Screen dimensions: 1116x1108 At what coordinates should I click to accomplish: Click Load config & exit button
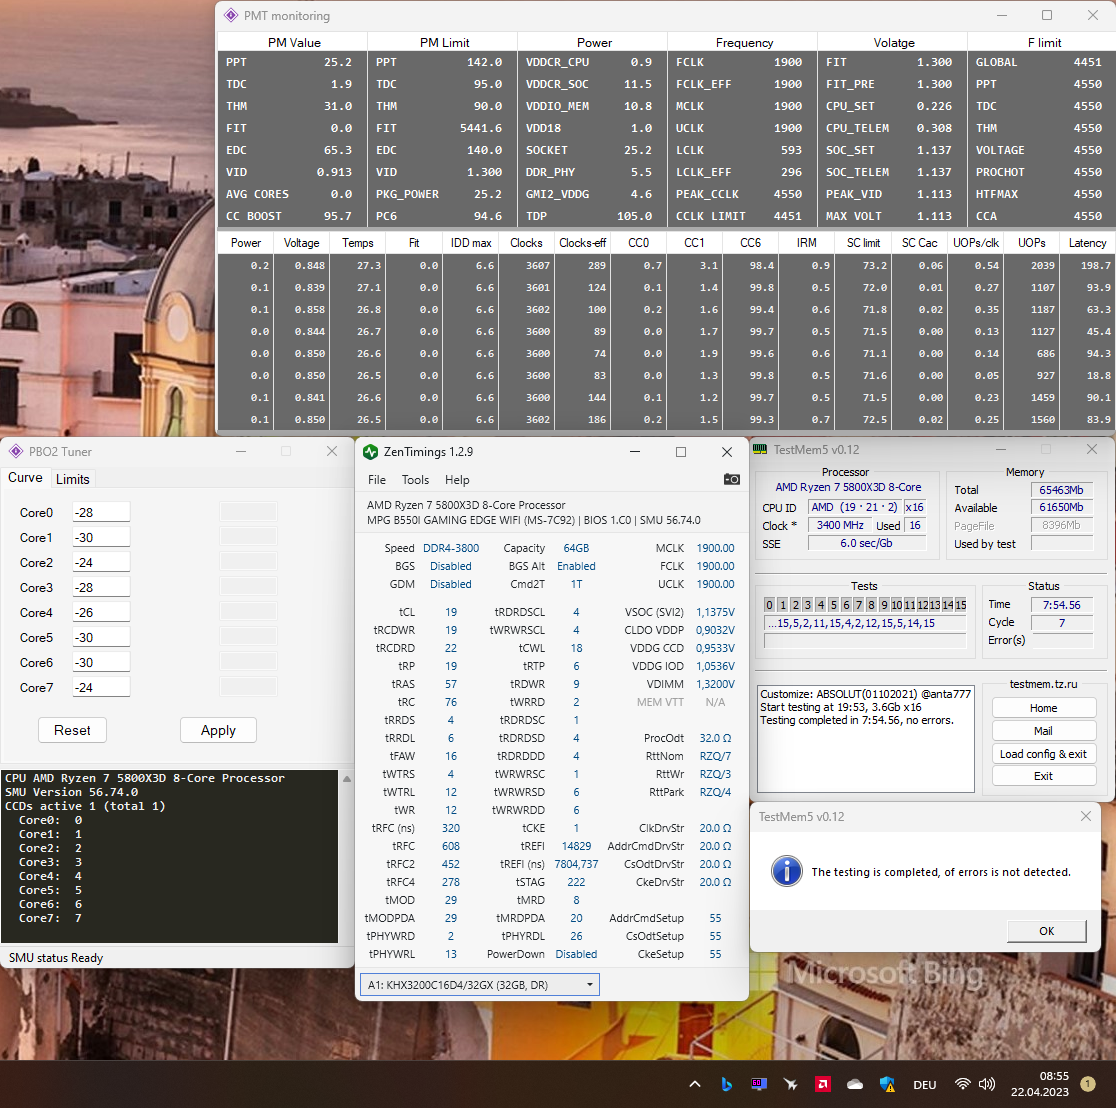[1043, 754]
